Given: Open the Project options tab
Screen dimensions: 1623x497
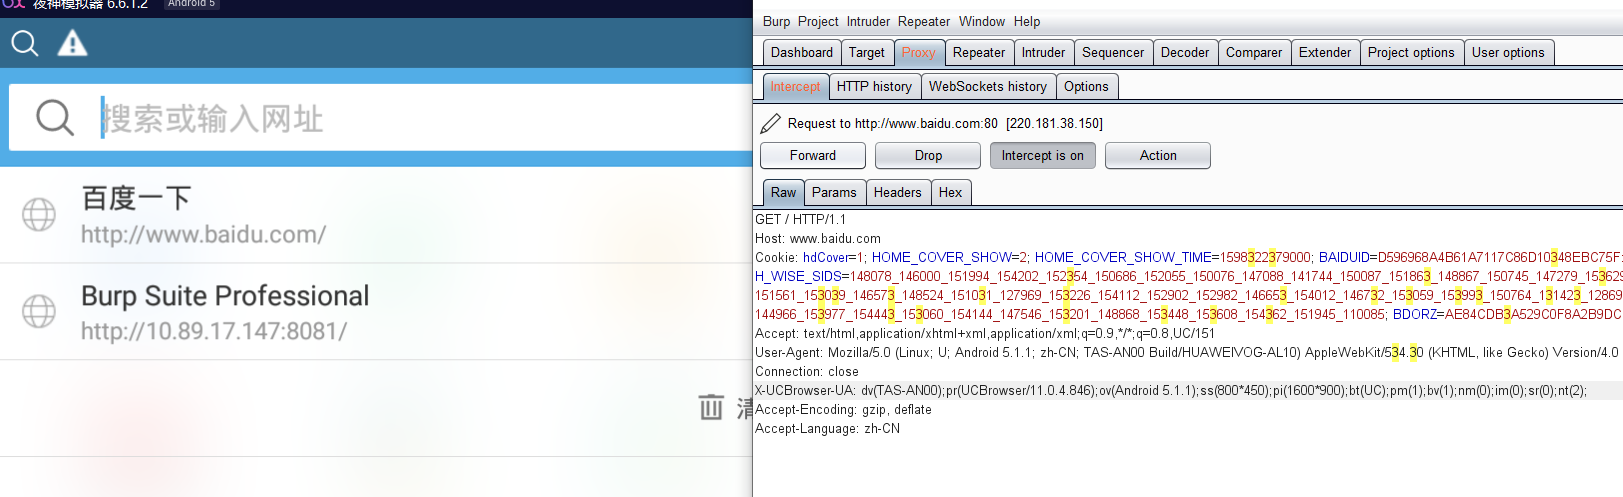Looking at the screenshot, I should 1411,52.
